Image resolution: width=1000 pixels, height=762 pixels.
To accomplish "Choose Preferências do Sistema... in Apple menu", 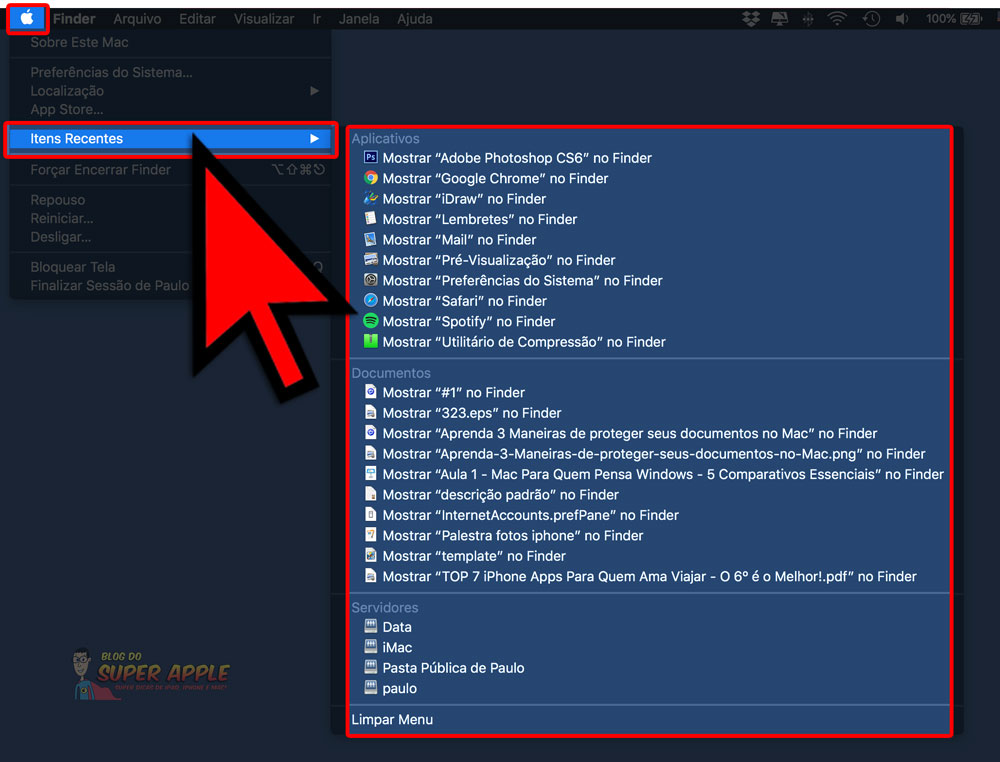I will (111, 72).
